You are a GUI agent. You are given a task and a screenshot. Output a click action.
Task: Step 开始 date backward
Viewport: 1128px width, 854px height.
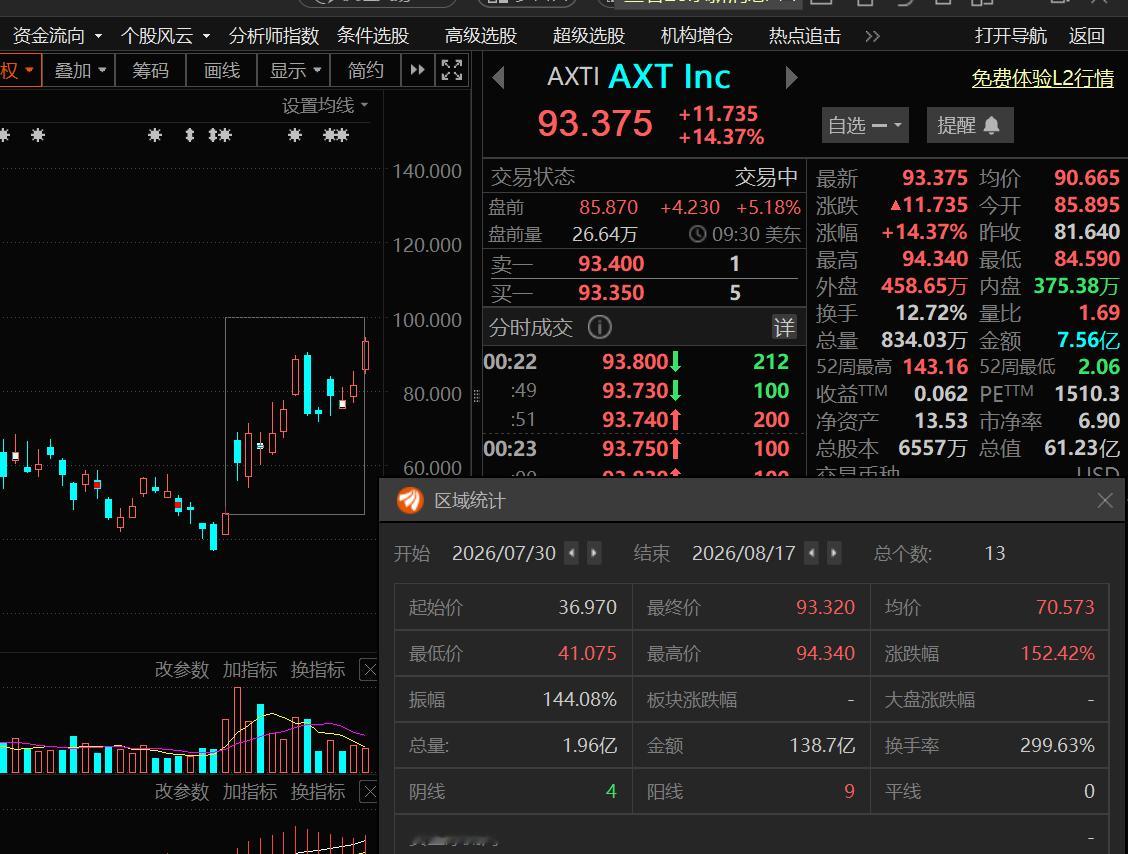click(x=572, y=553)
